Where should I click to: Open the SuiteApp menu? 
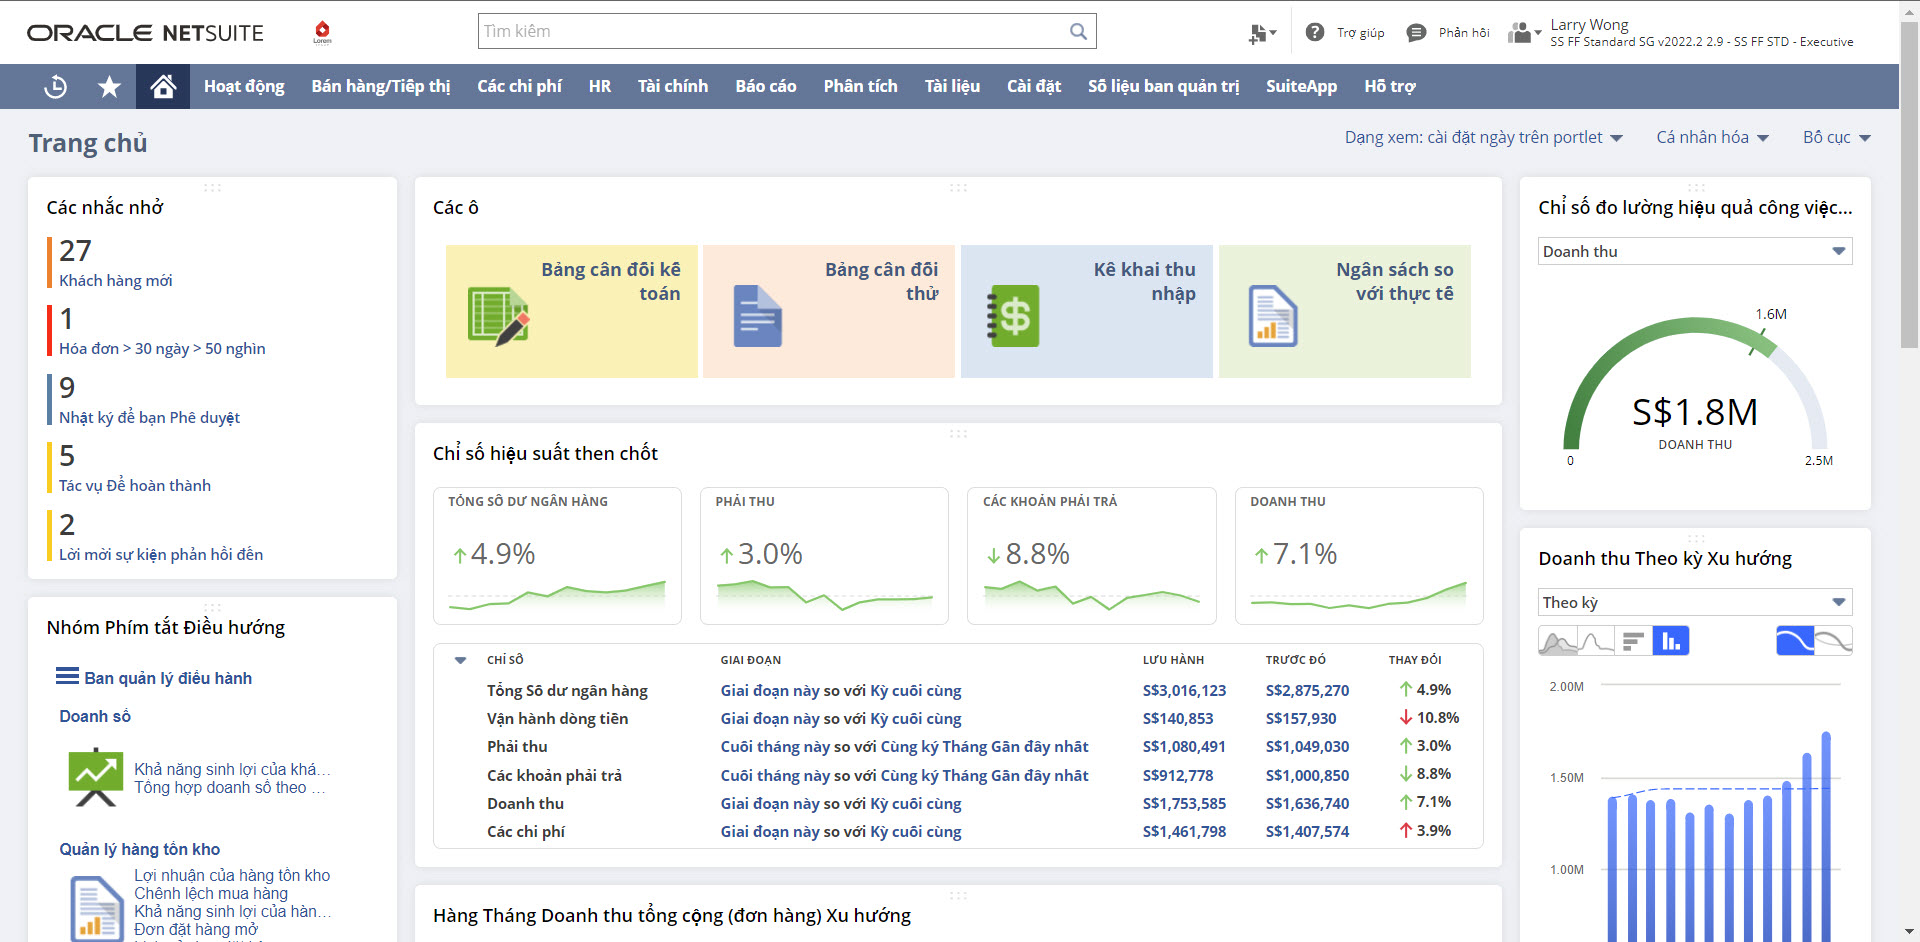click(1301, 87)
